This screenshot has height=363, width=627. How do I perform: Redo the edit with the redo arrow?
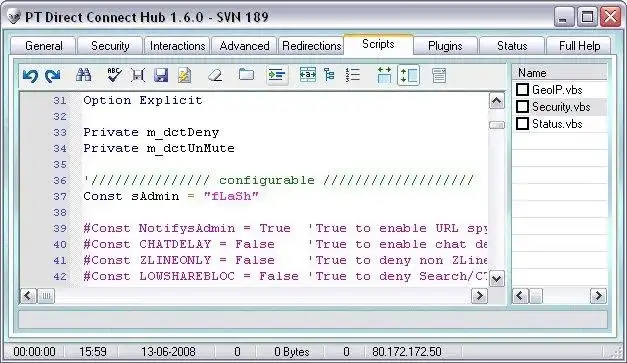pos(52,75)
